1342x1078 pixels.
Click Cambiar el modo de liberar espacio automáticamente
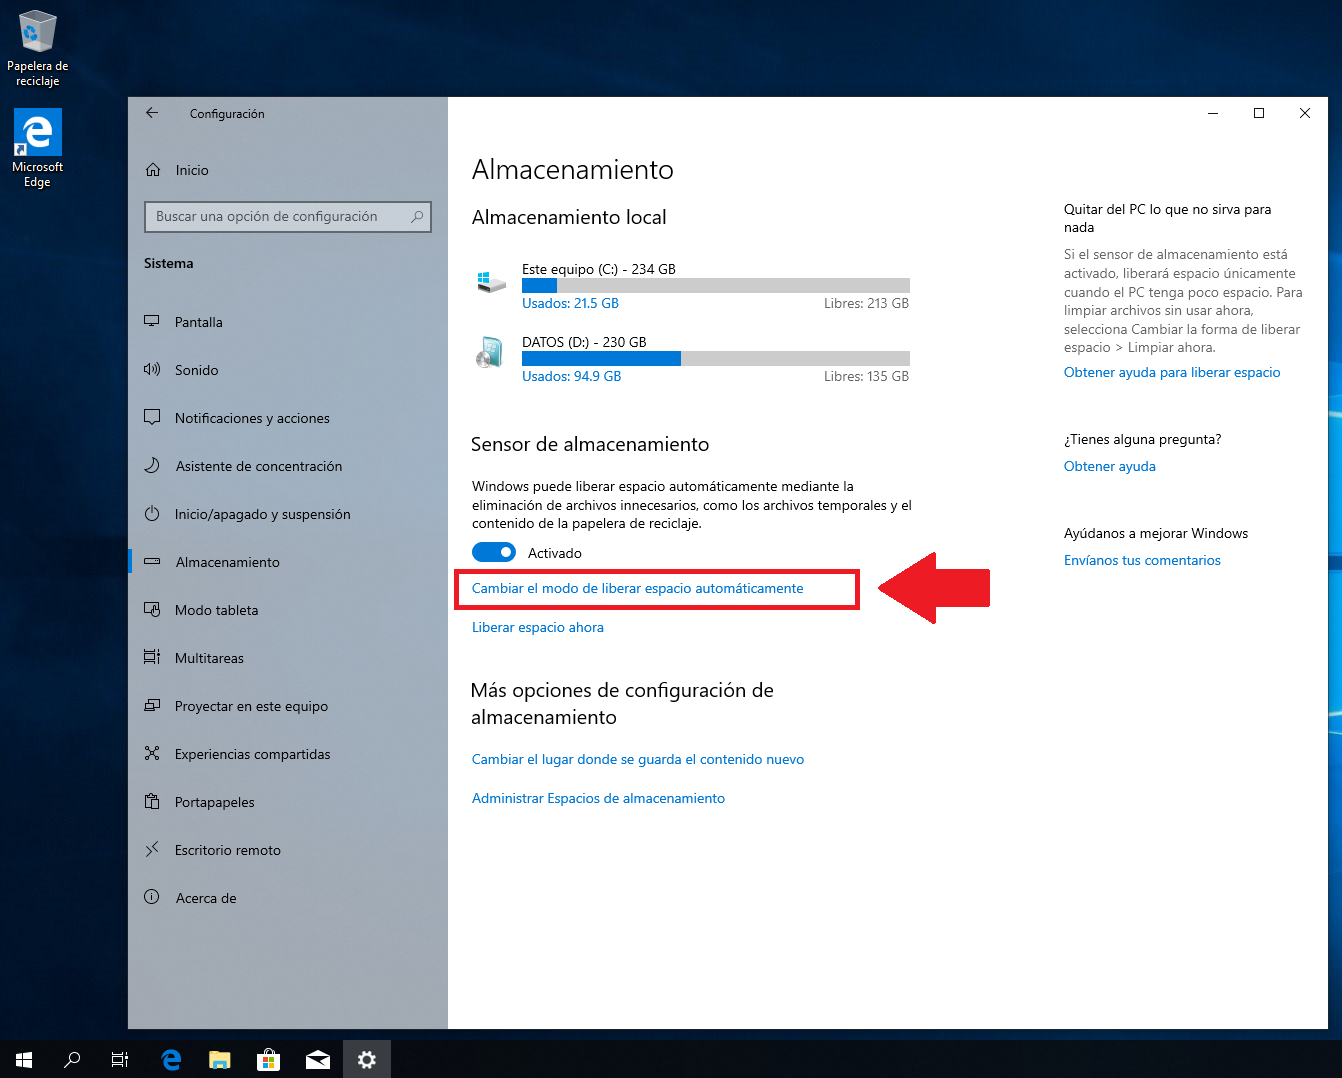coord(637,588)
